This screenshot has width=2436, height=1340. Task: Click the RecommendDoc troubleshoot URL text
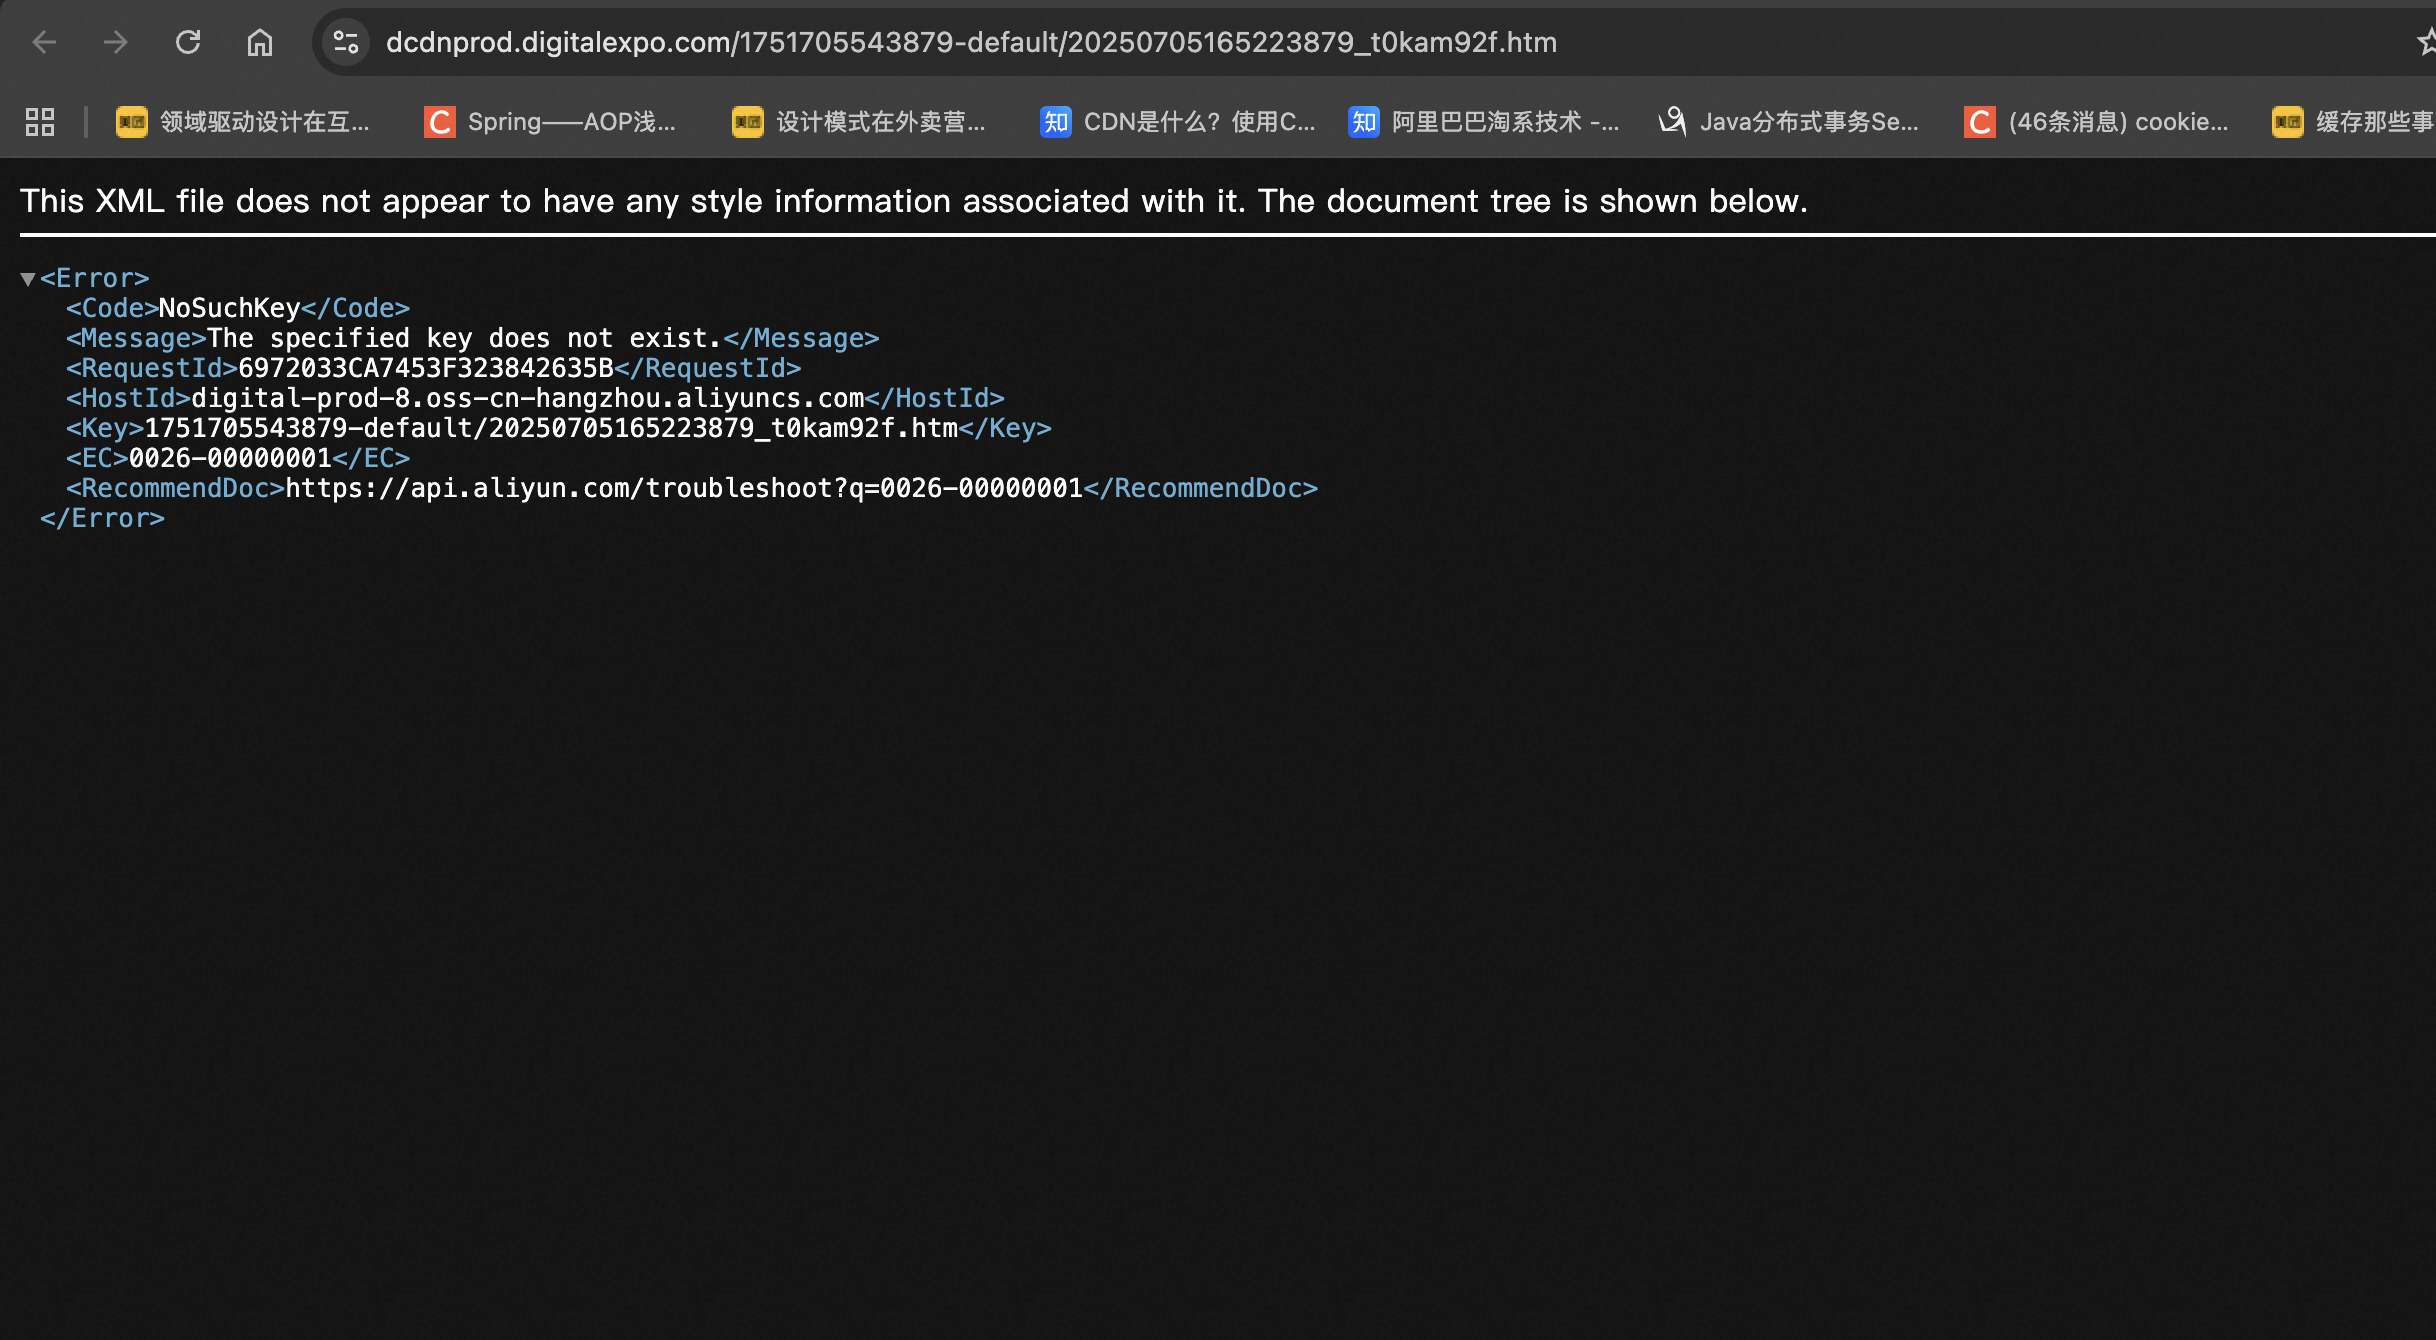(684, 488)
